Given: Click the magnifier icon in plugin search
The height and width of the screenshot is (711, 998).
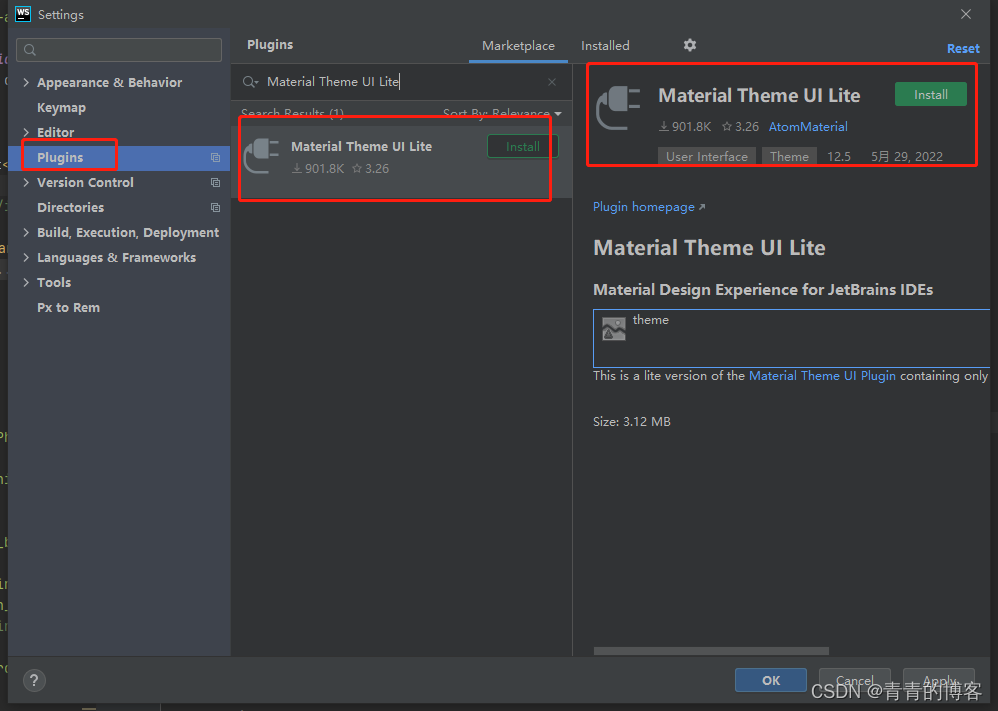Looking at the screenshot, I should tap(250, 82).
